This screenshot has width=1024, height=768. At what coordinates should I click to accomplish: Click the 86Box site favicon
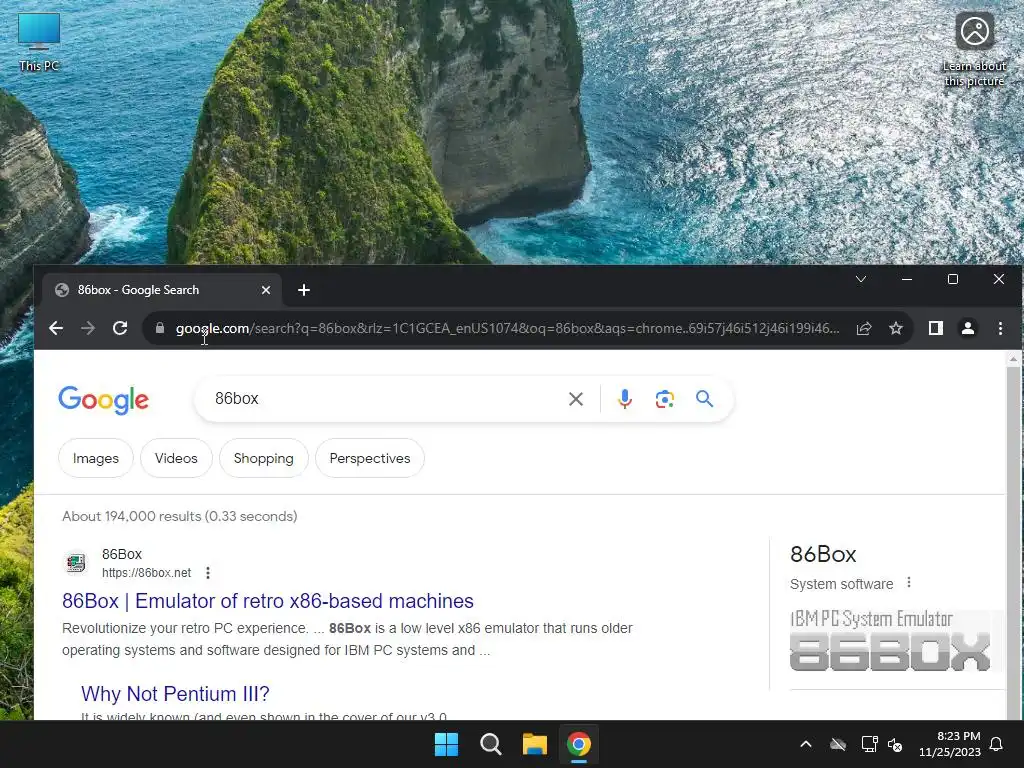(x=76, y=562)
